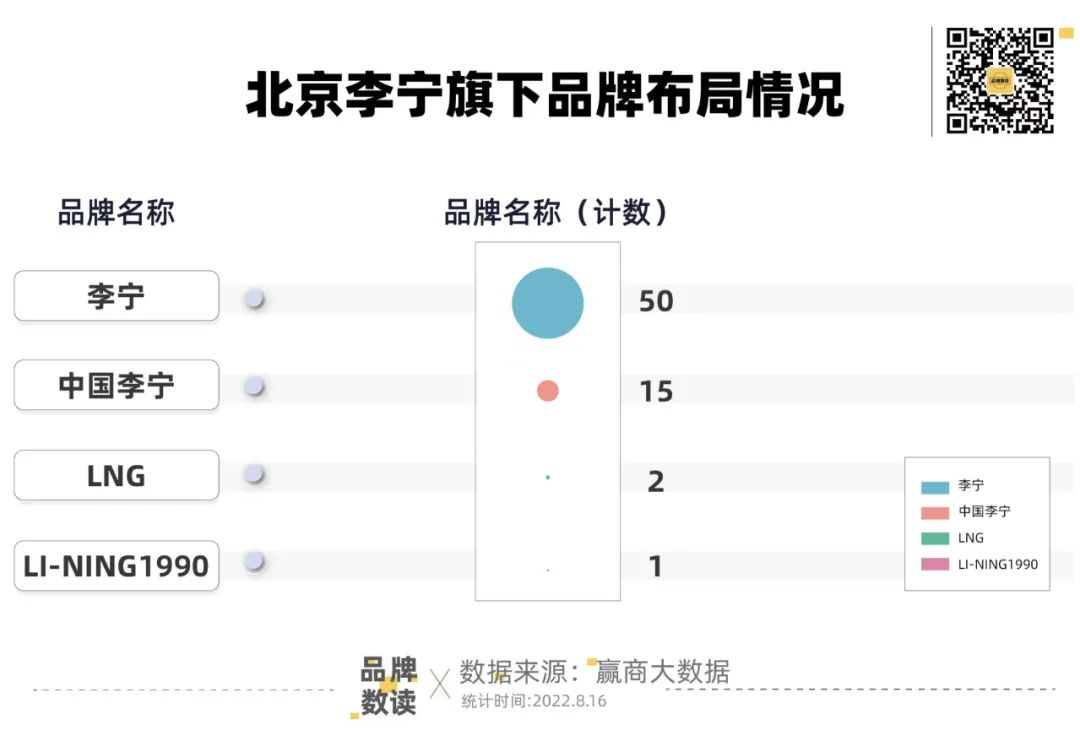Click the round dot beside 中国李宁 row
This screenshot has width=1080, height=746.
255,386
